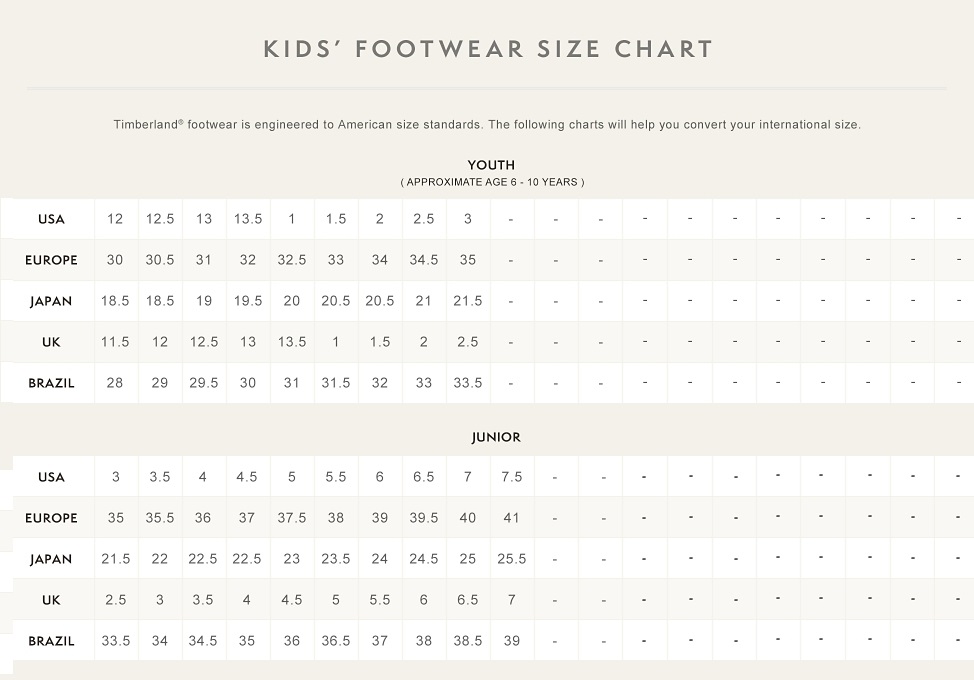Select the JUNIOR table heading
Viewport: 974px width, 680px height.
click(x=496, y=437)
